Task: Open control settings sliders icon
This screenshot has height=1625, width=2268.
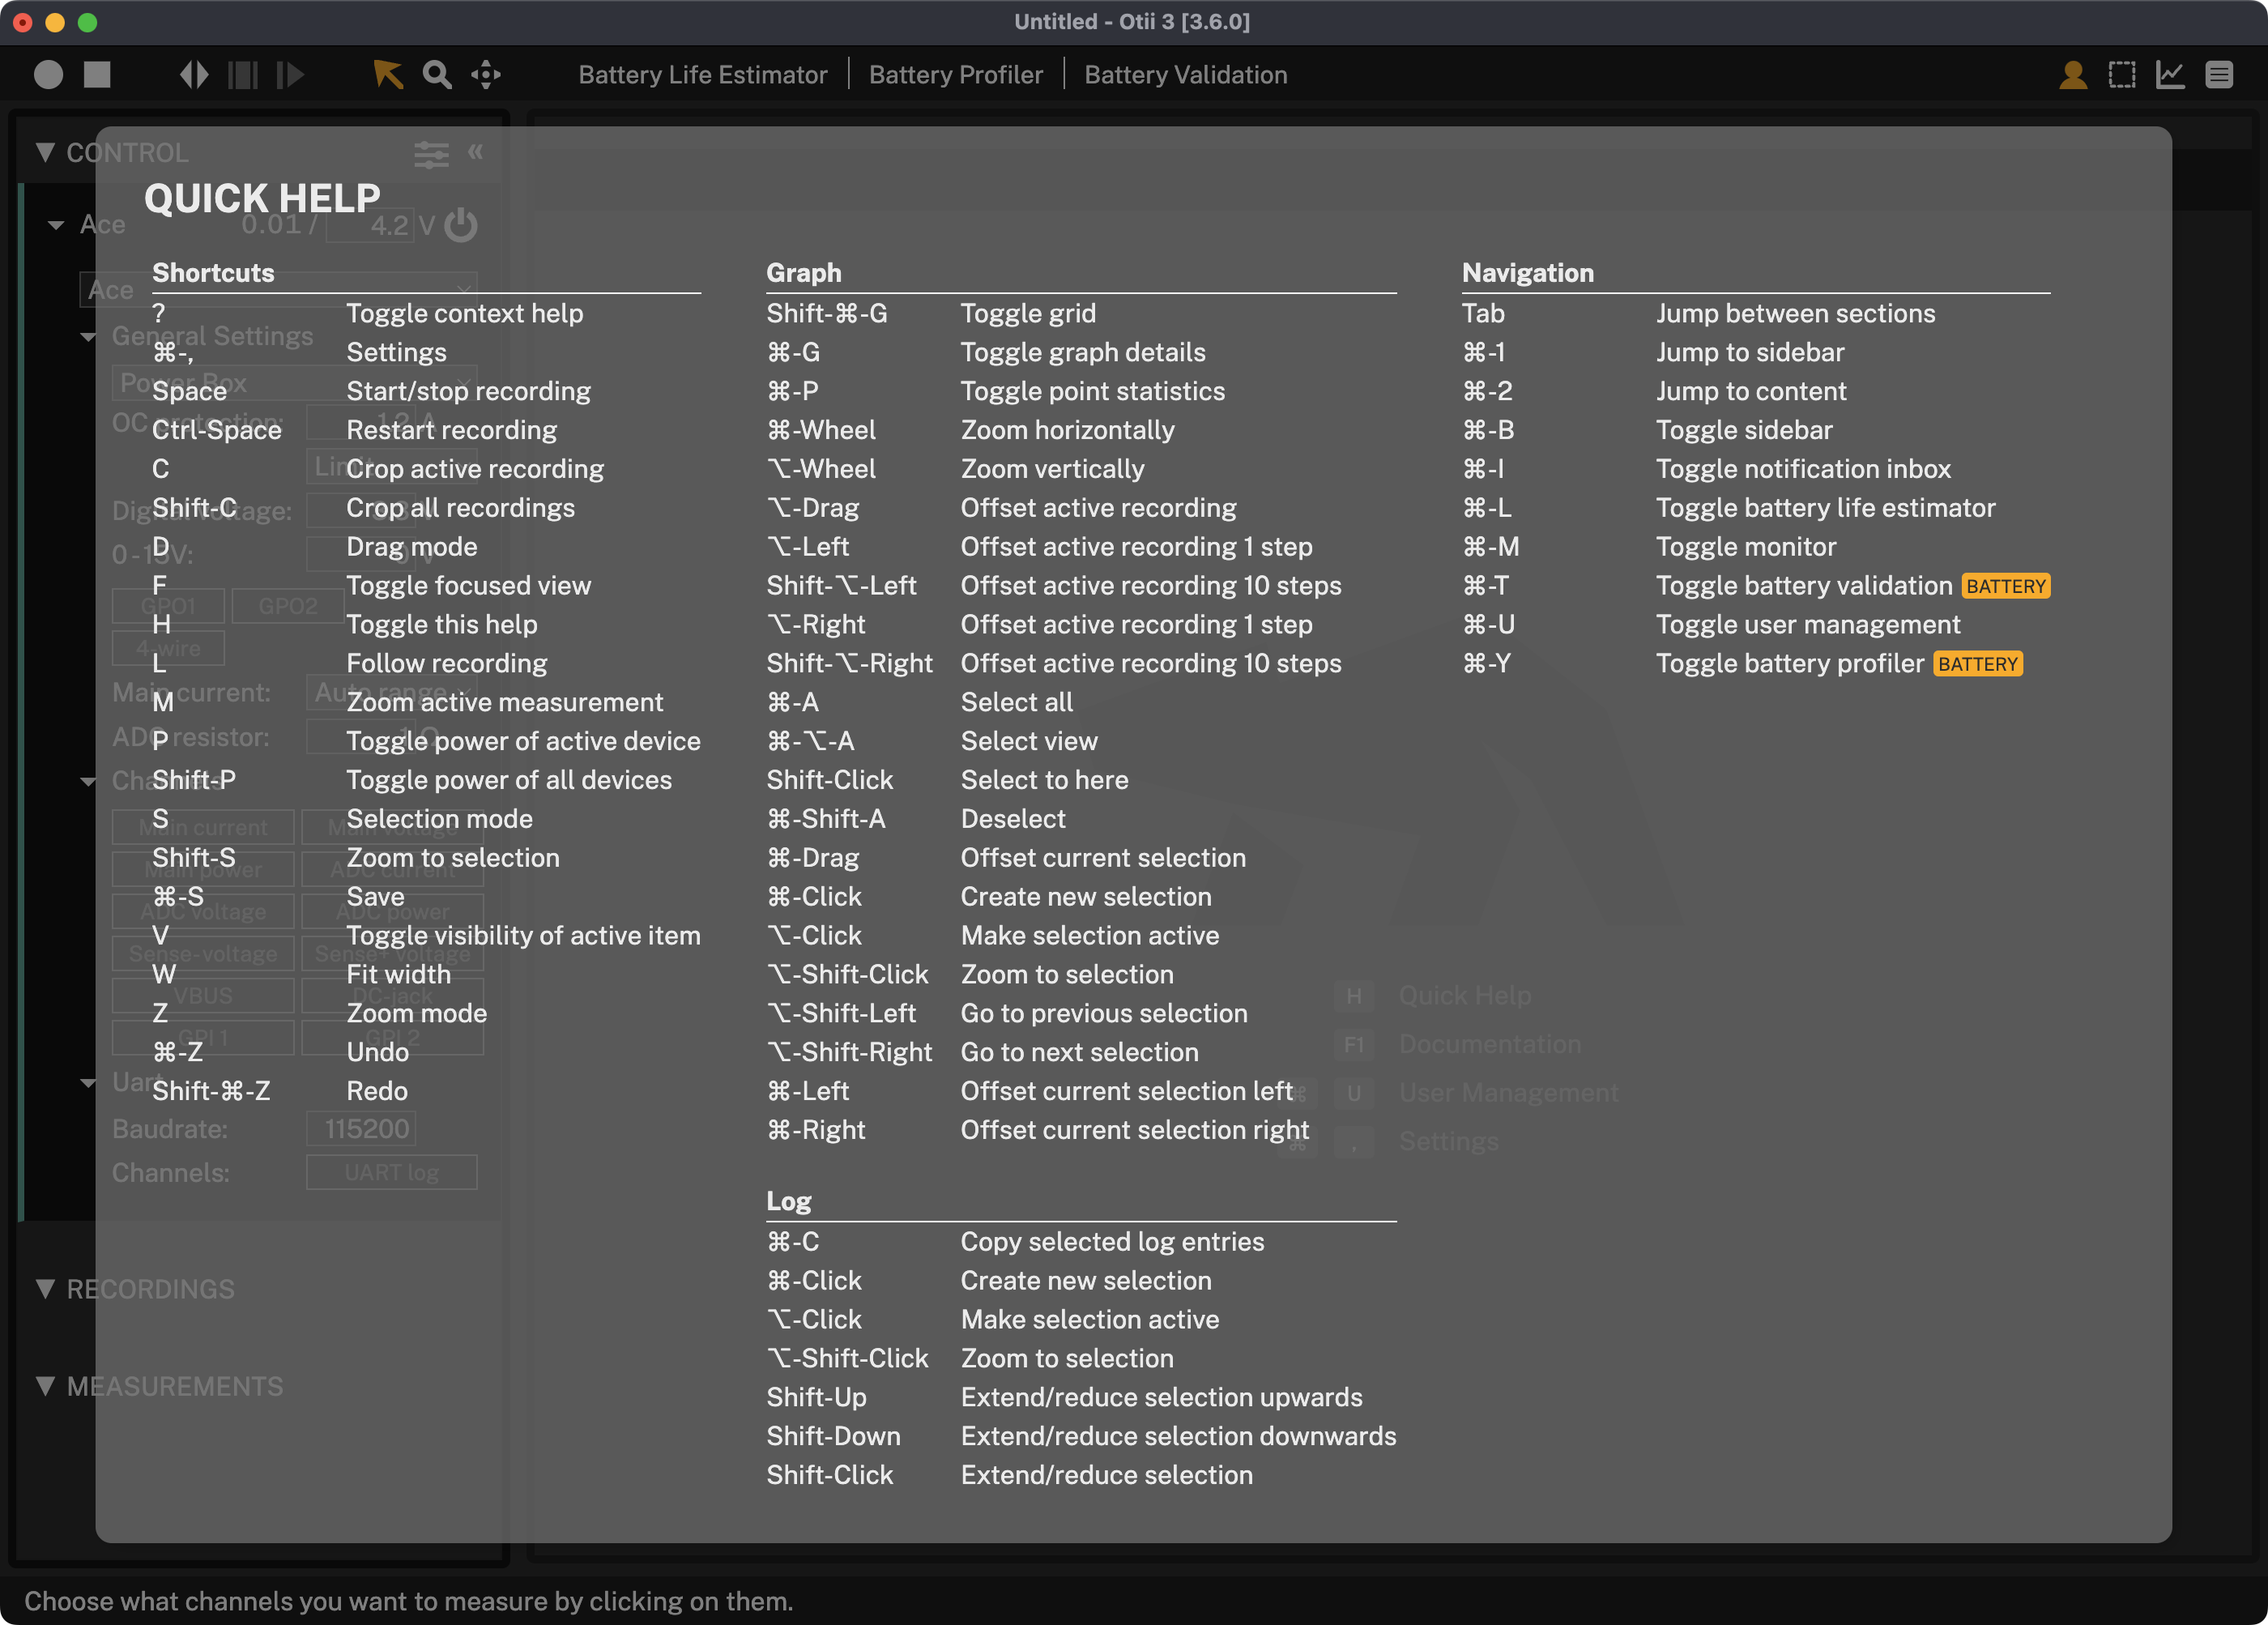Action: click(x=431, y=154)
